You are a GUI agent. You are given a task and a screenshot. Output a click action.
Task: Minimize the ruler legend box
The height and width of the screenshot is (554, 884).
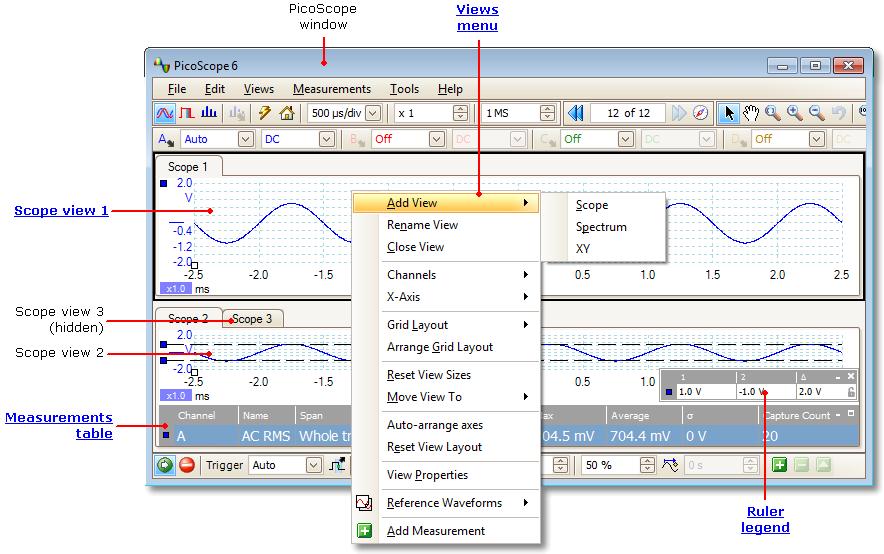838,377
